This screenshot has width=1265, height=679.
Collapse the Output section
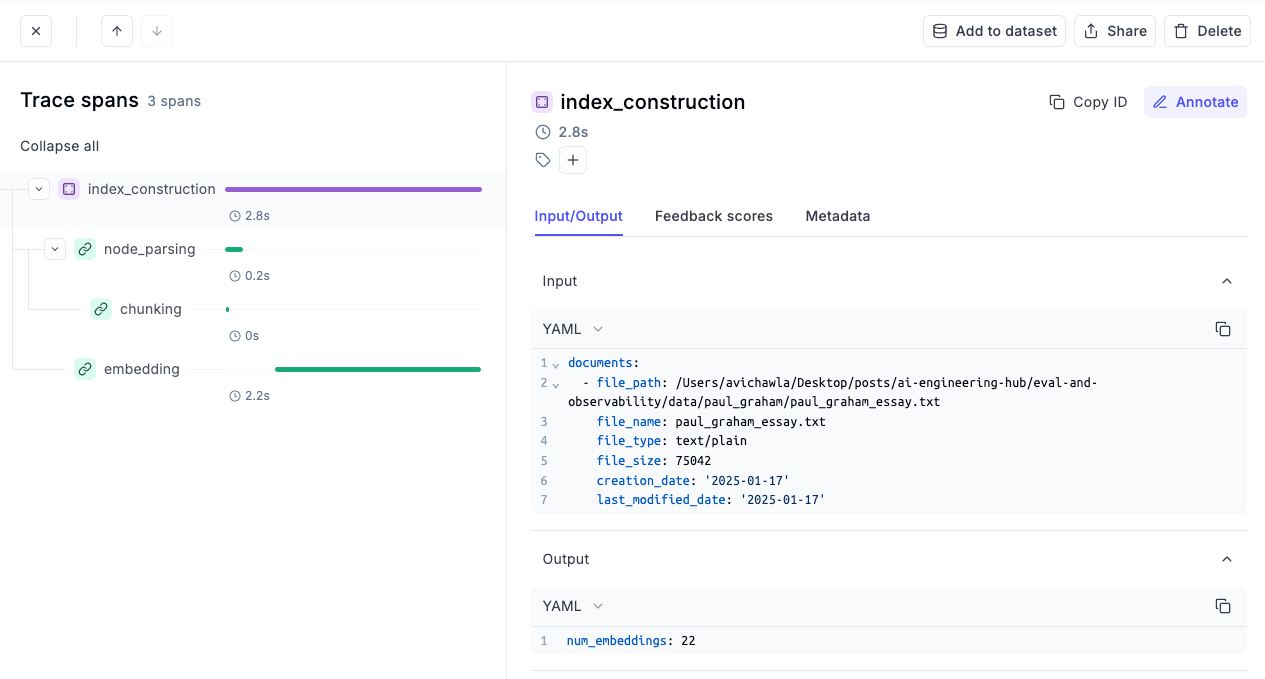[1227, 559]
